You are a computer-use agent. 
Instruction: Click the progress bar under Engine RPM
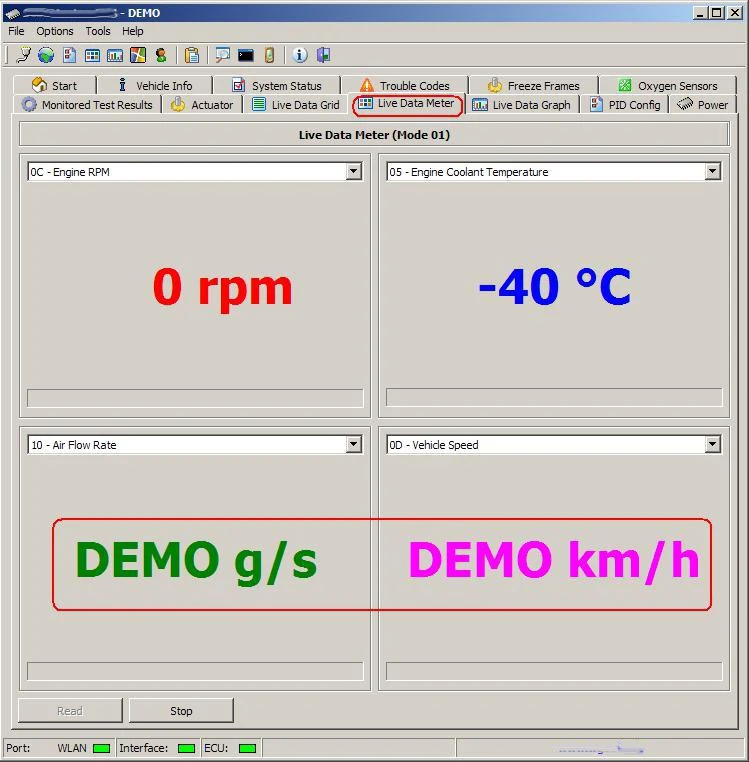[x=195, y=398]
